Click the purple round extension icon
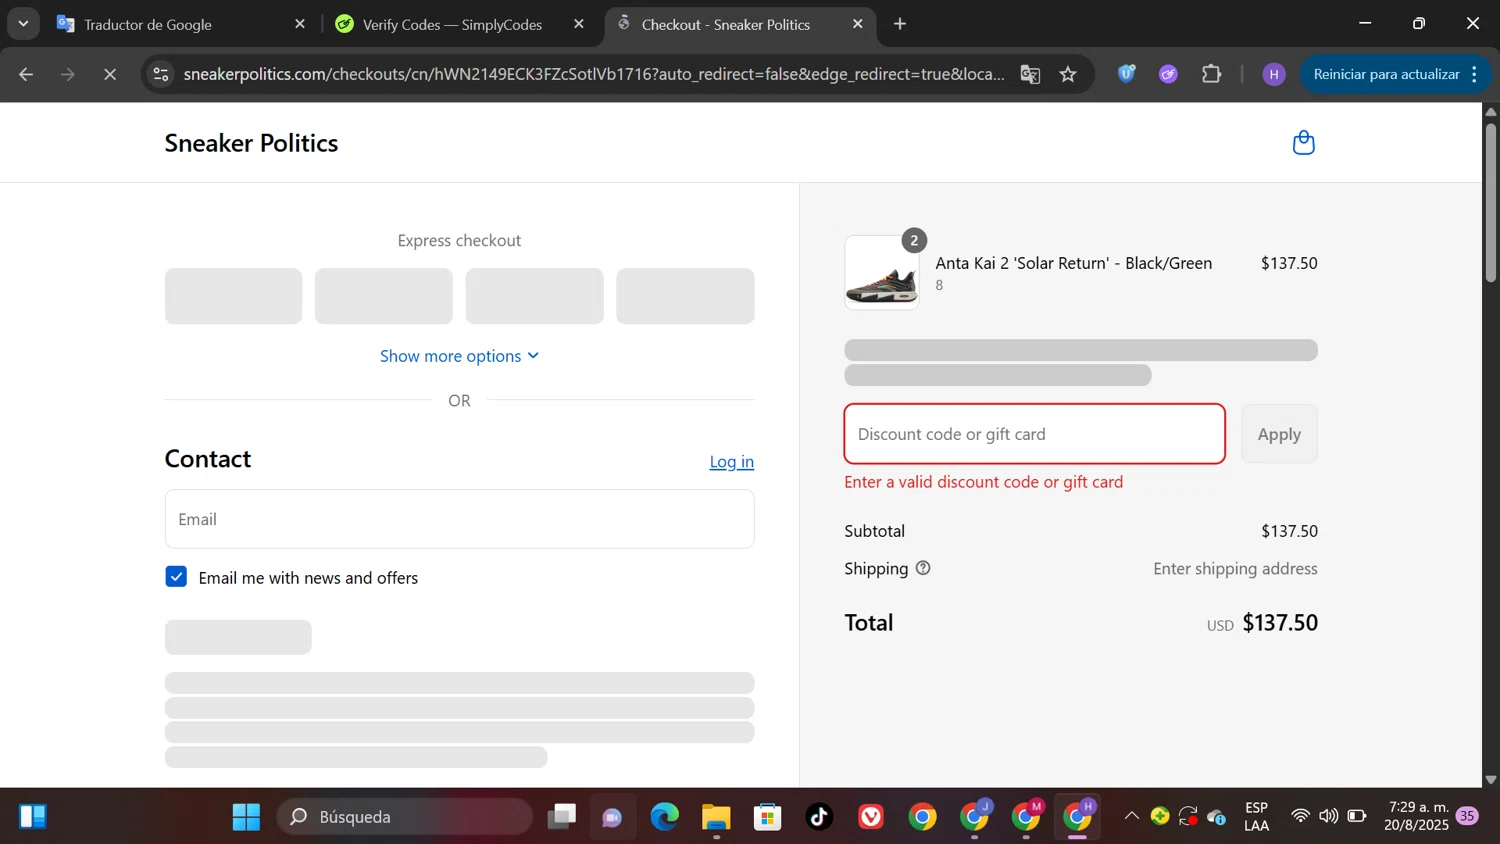The height and width of the screenshot is (844, 1500). click(x=1168, y=74)
